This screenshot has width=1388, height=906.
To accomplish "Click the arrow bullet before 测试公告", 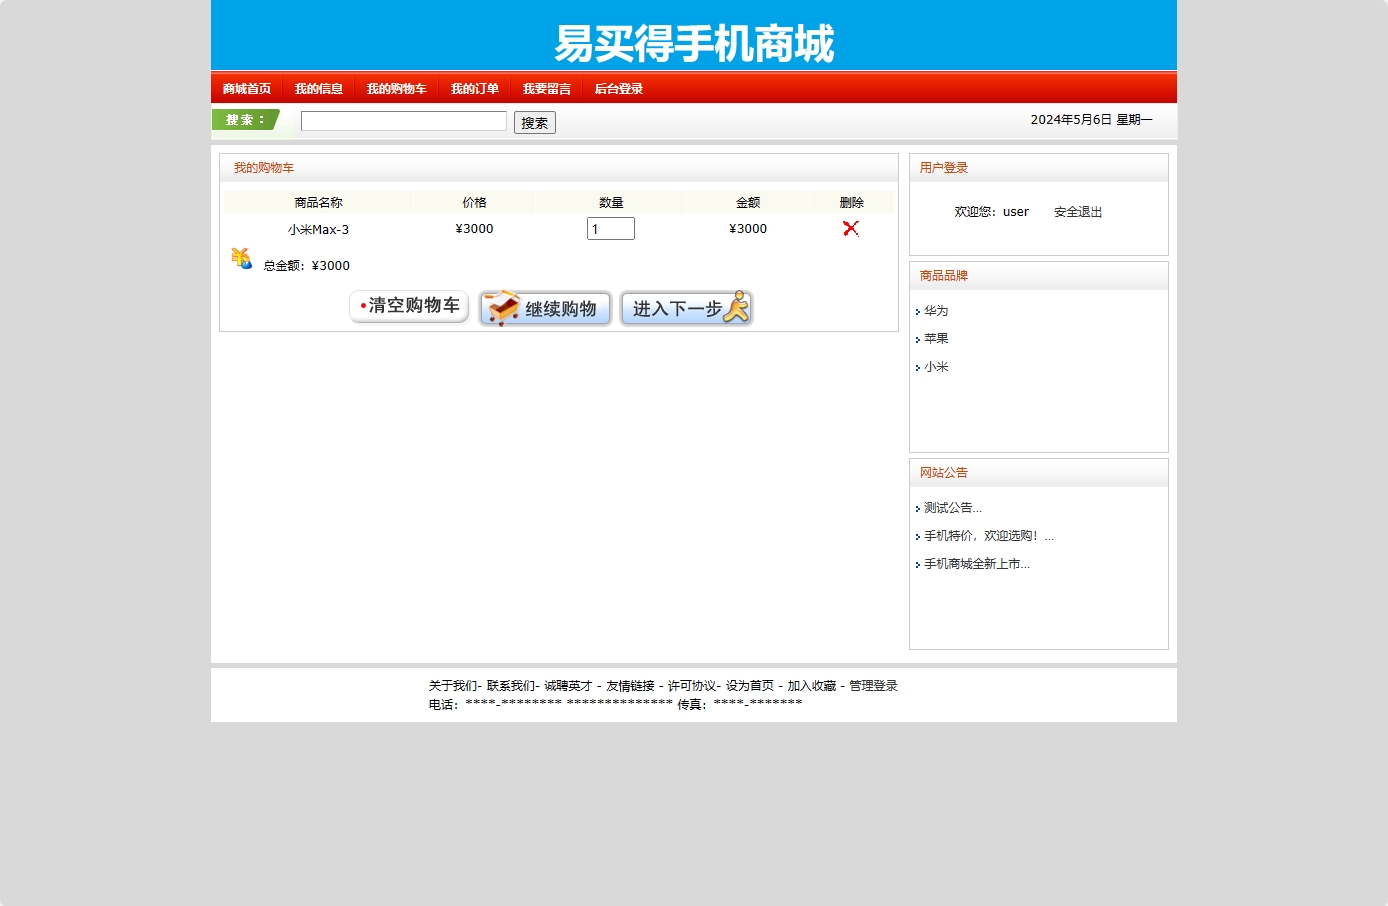I will [x=918, y=508].
